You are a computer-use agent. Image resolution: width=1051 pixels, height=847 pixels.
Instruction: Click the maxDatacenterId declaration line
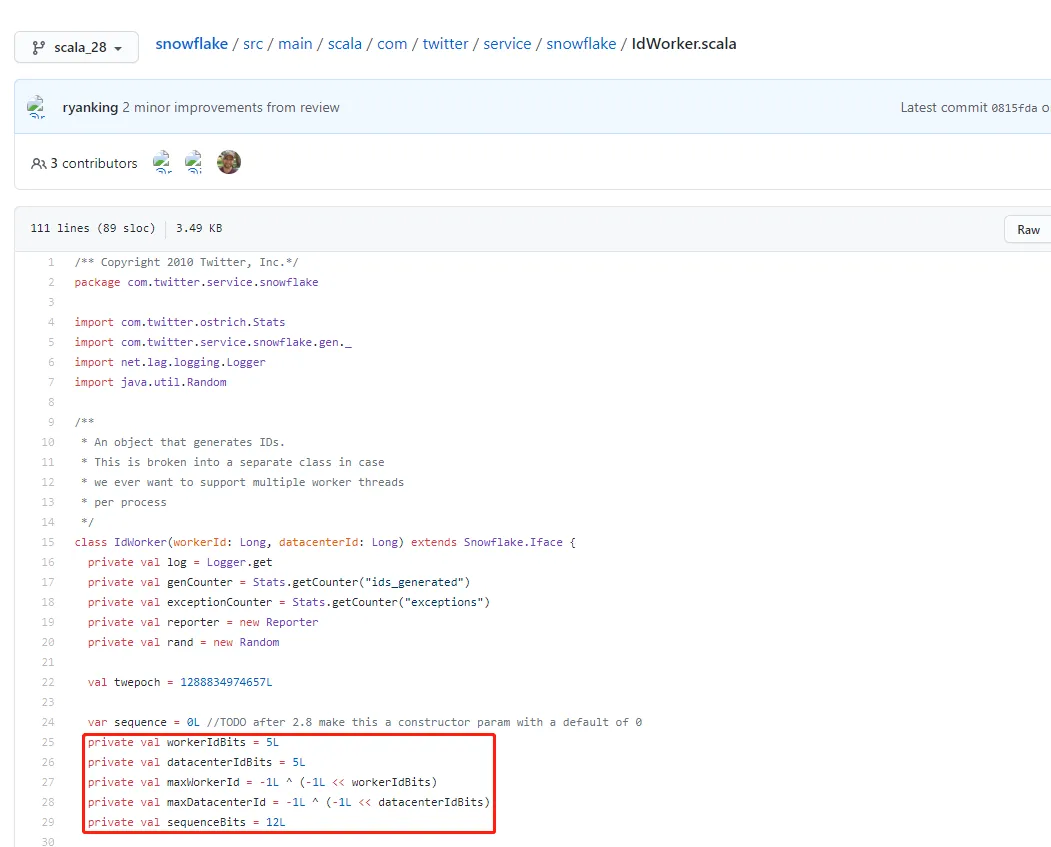click(x=289, y=803)
